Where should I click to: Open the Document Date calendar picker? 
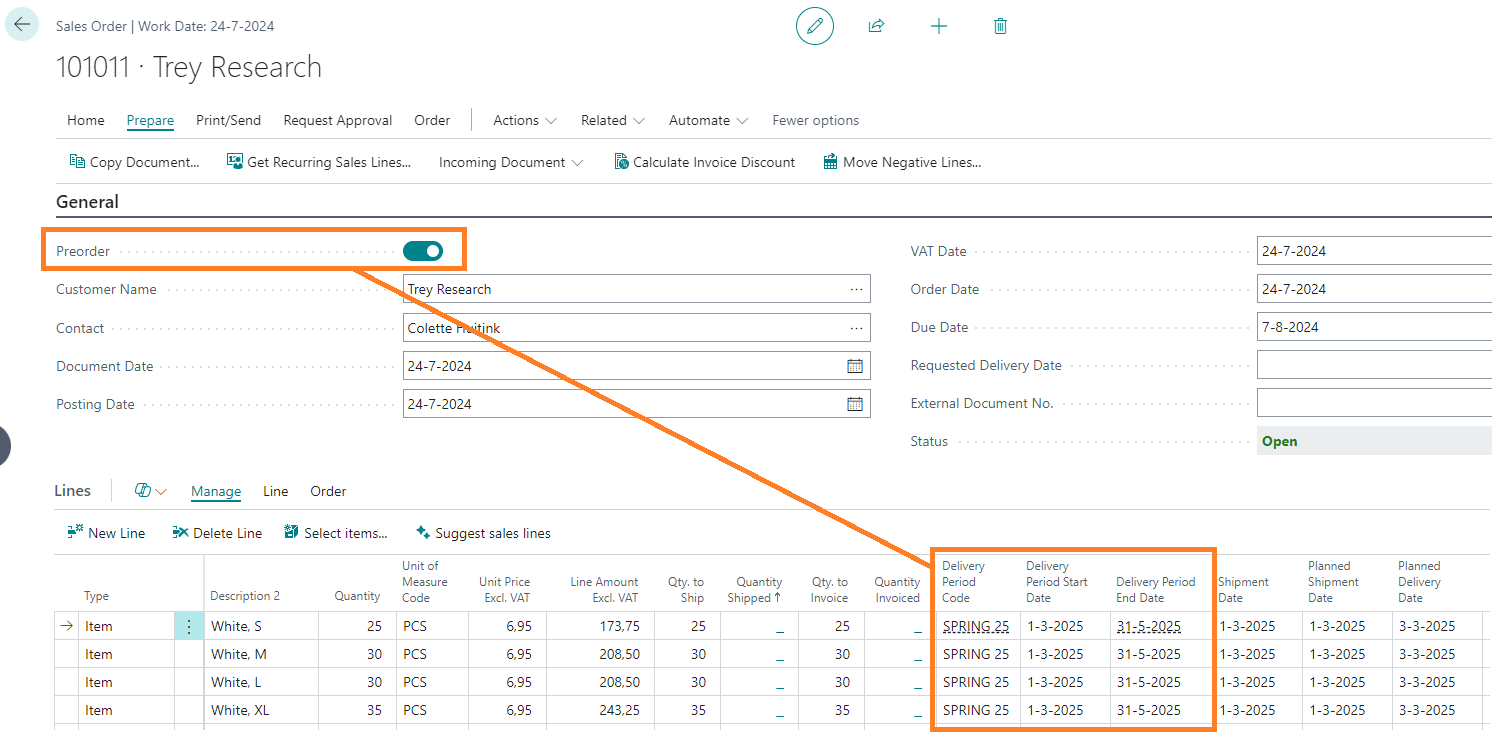point(854,366)
